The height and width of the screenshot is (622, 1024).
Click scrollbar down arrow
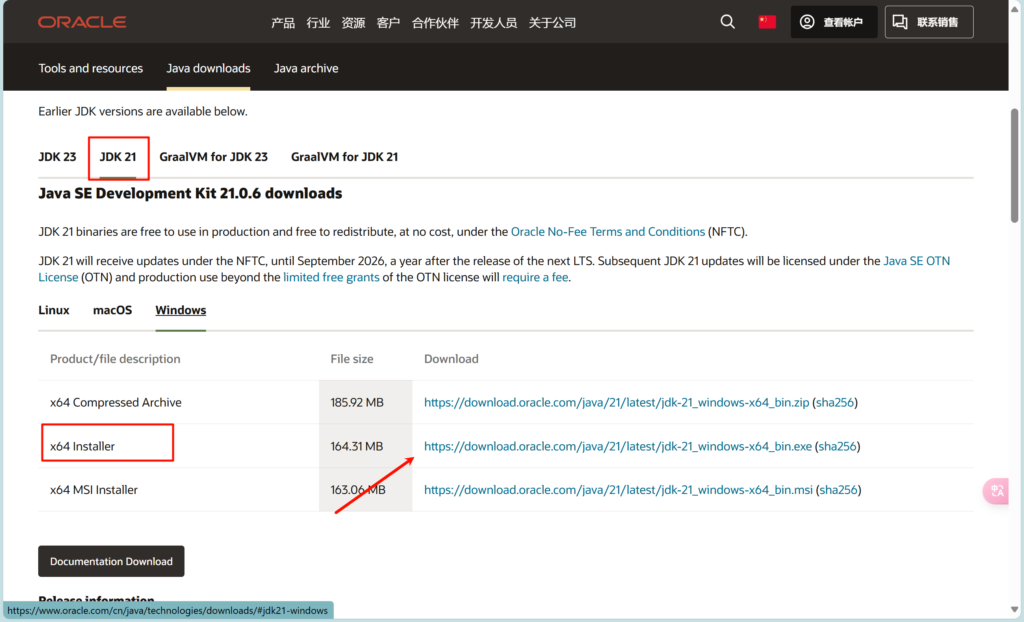[x=1015, y=610]
